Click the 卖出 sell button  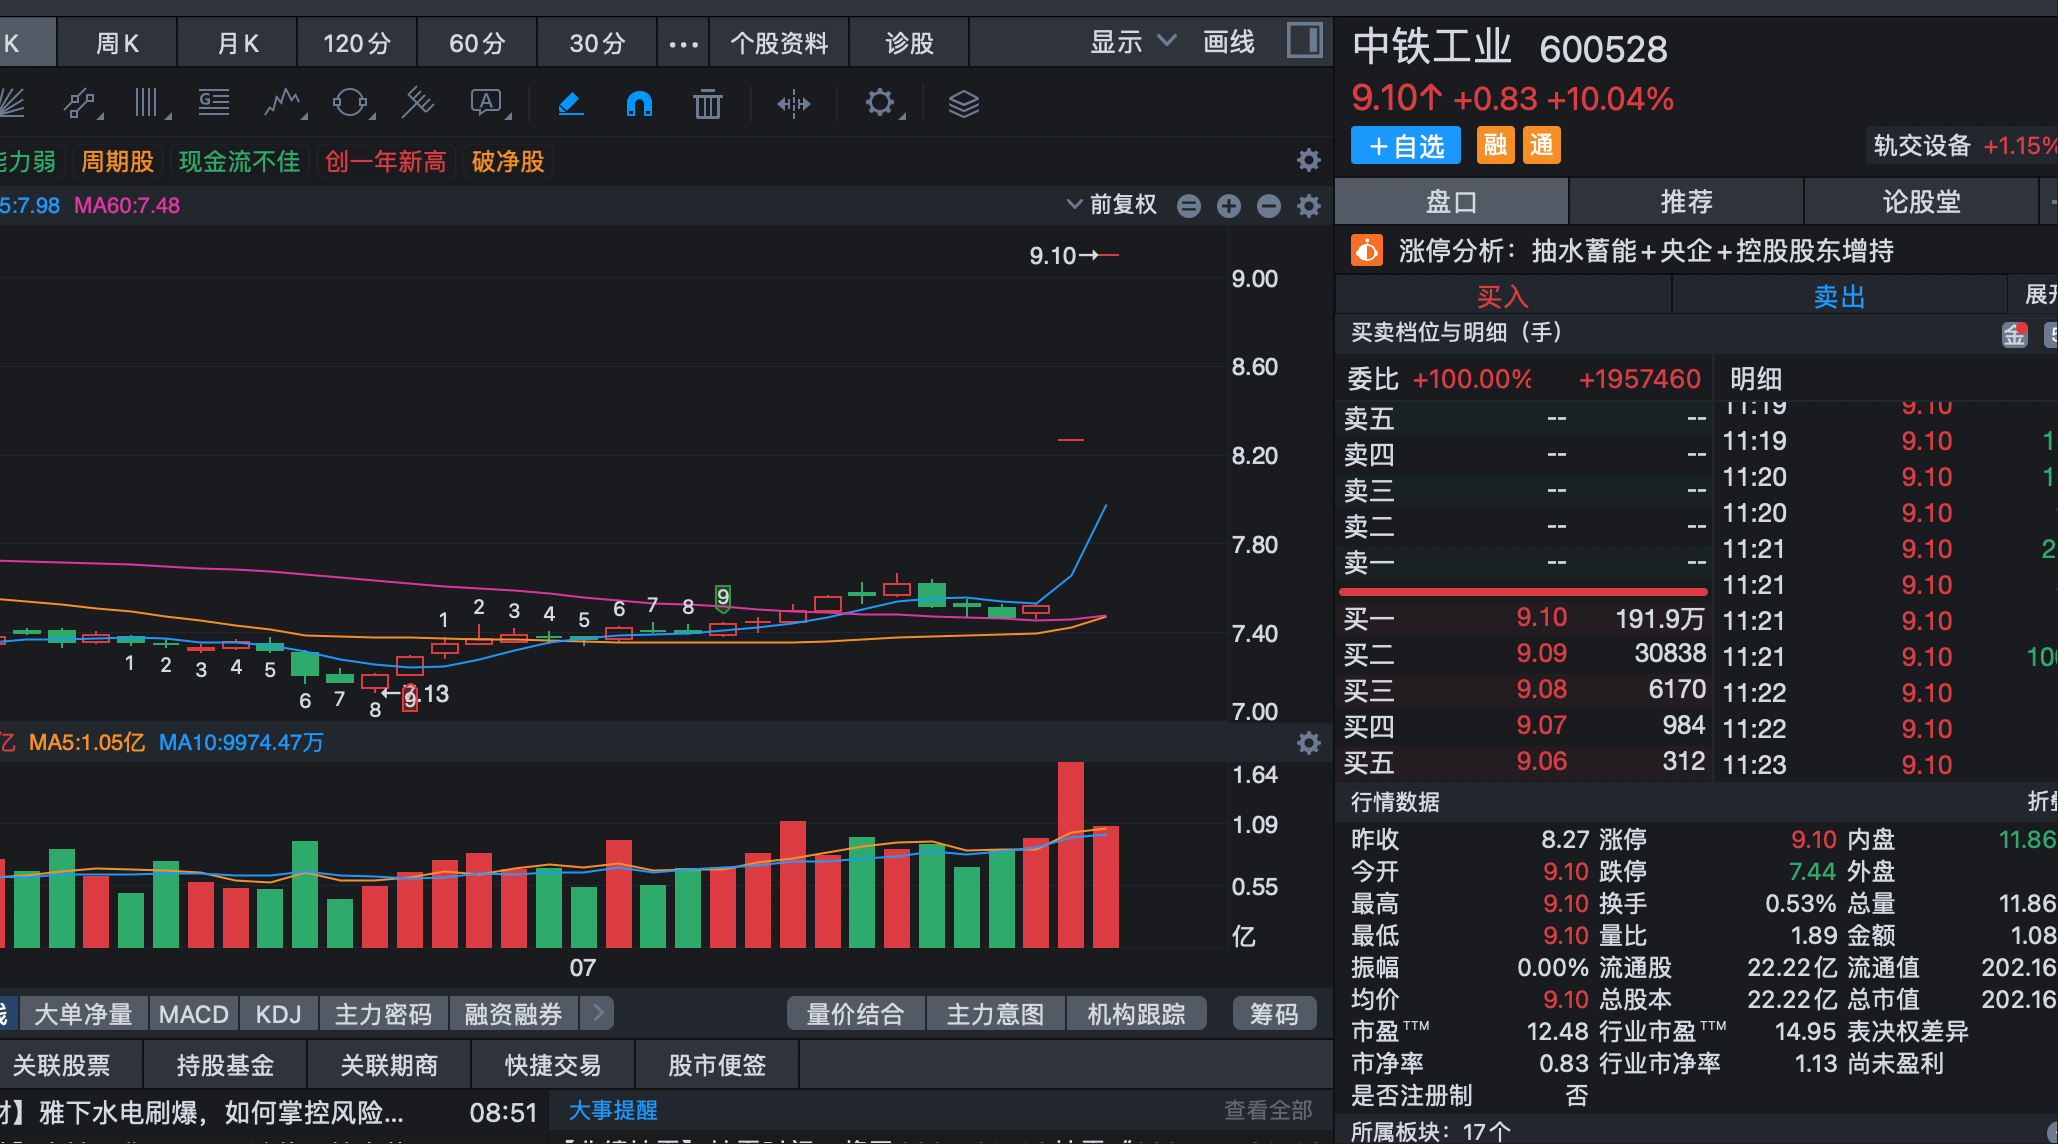point(1839,296)
